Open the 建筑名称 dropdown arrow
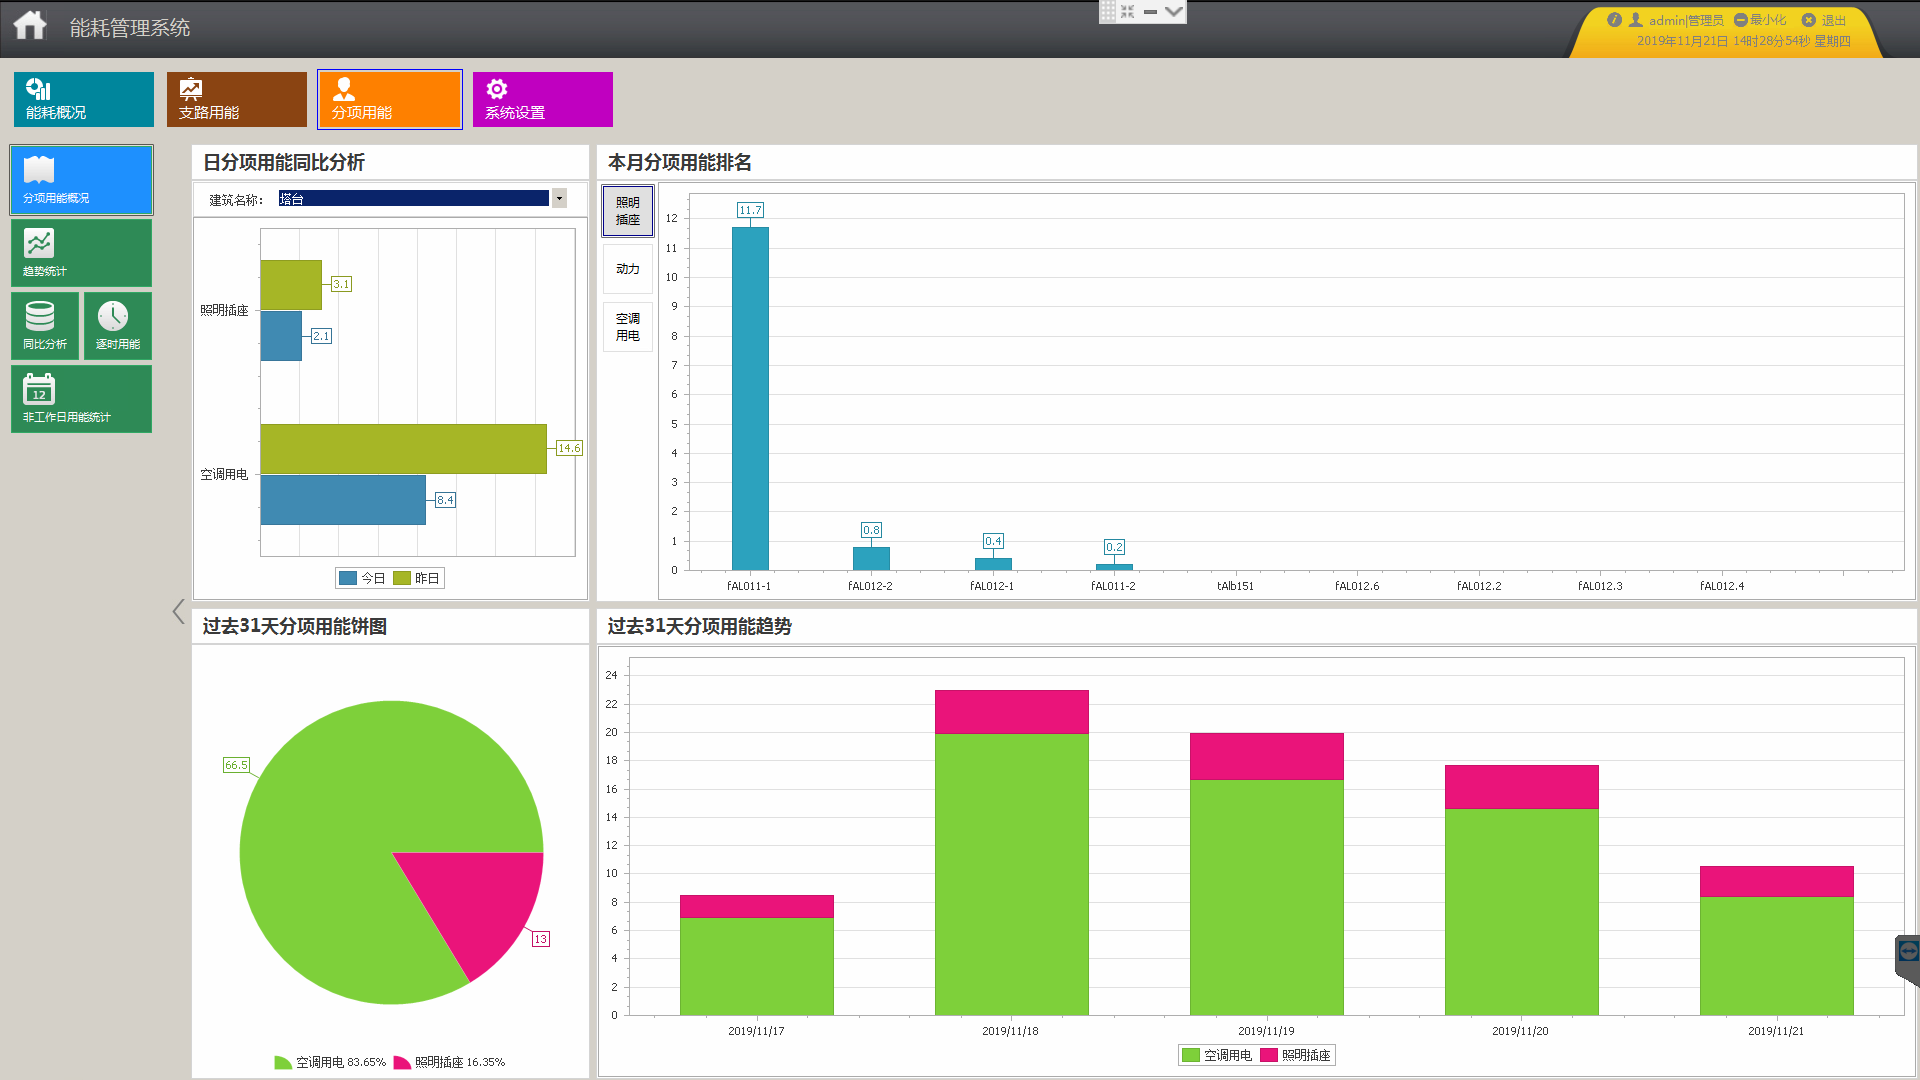The image size is (1920, 1080). [x=560, y=199]
